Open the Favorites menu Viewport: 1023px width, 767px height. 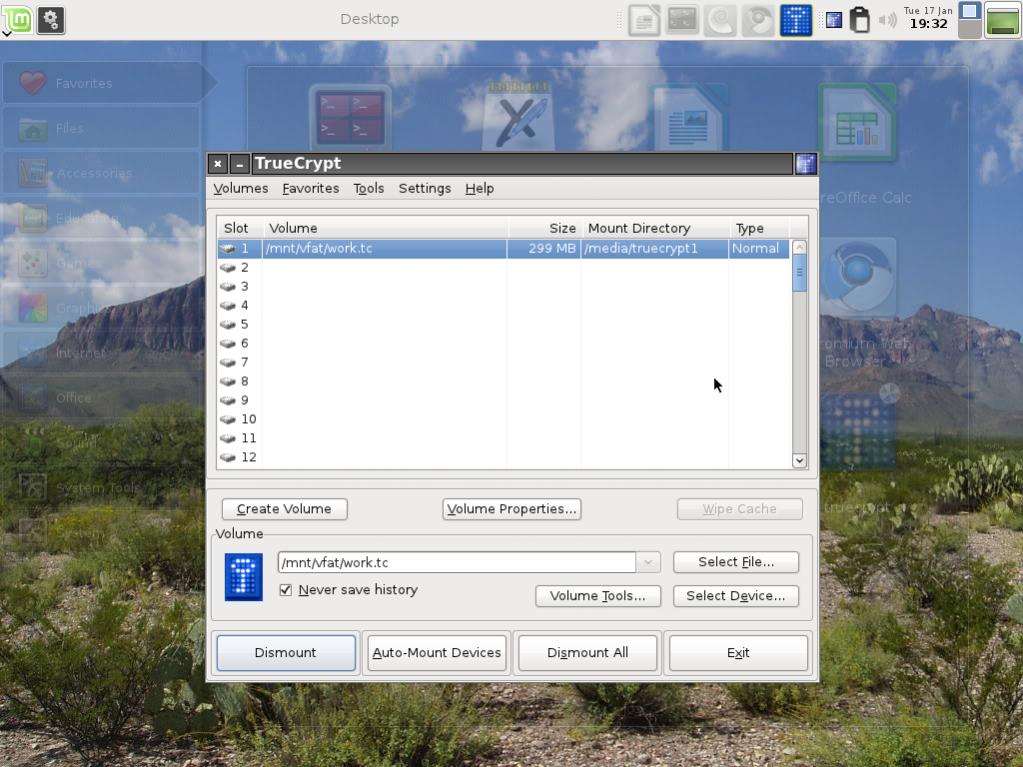click(310, 188)
